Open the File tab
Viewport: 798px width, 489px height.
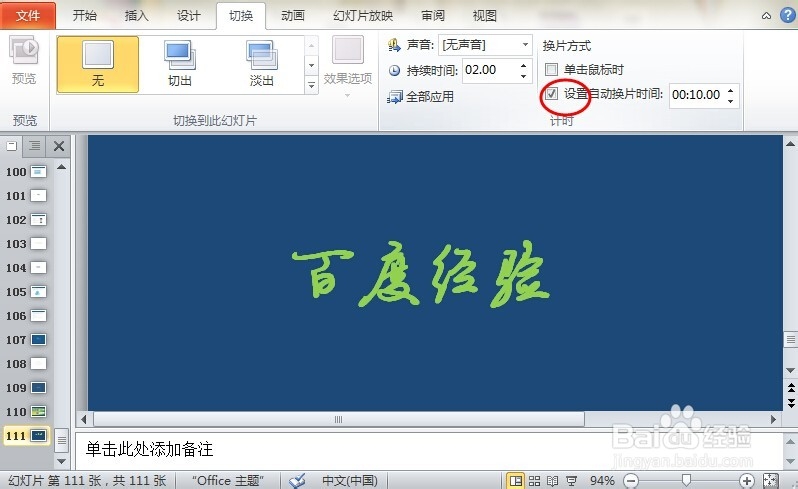pos(28,15)
